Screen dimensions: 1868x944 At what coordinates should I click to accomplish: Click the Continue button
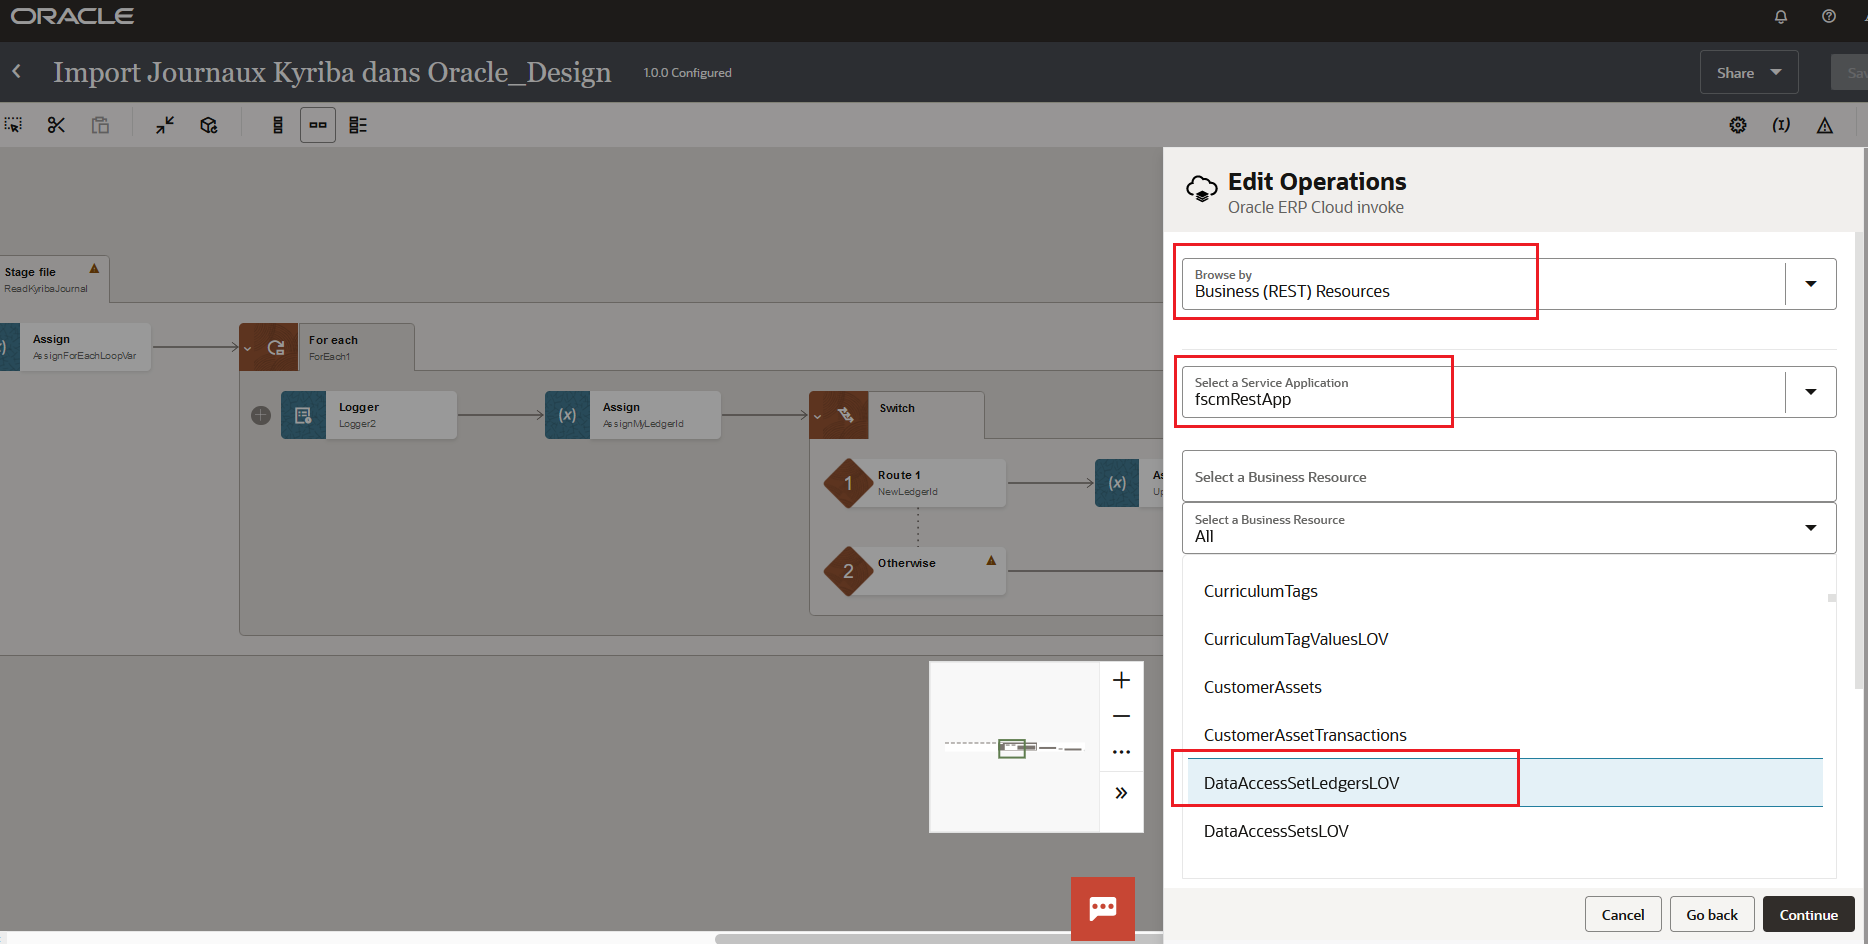pyautogui.click(x=1808, y=915)
